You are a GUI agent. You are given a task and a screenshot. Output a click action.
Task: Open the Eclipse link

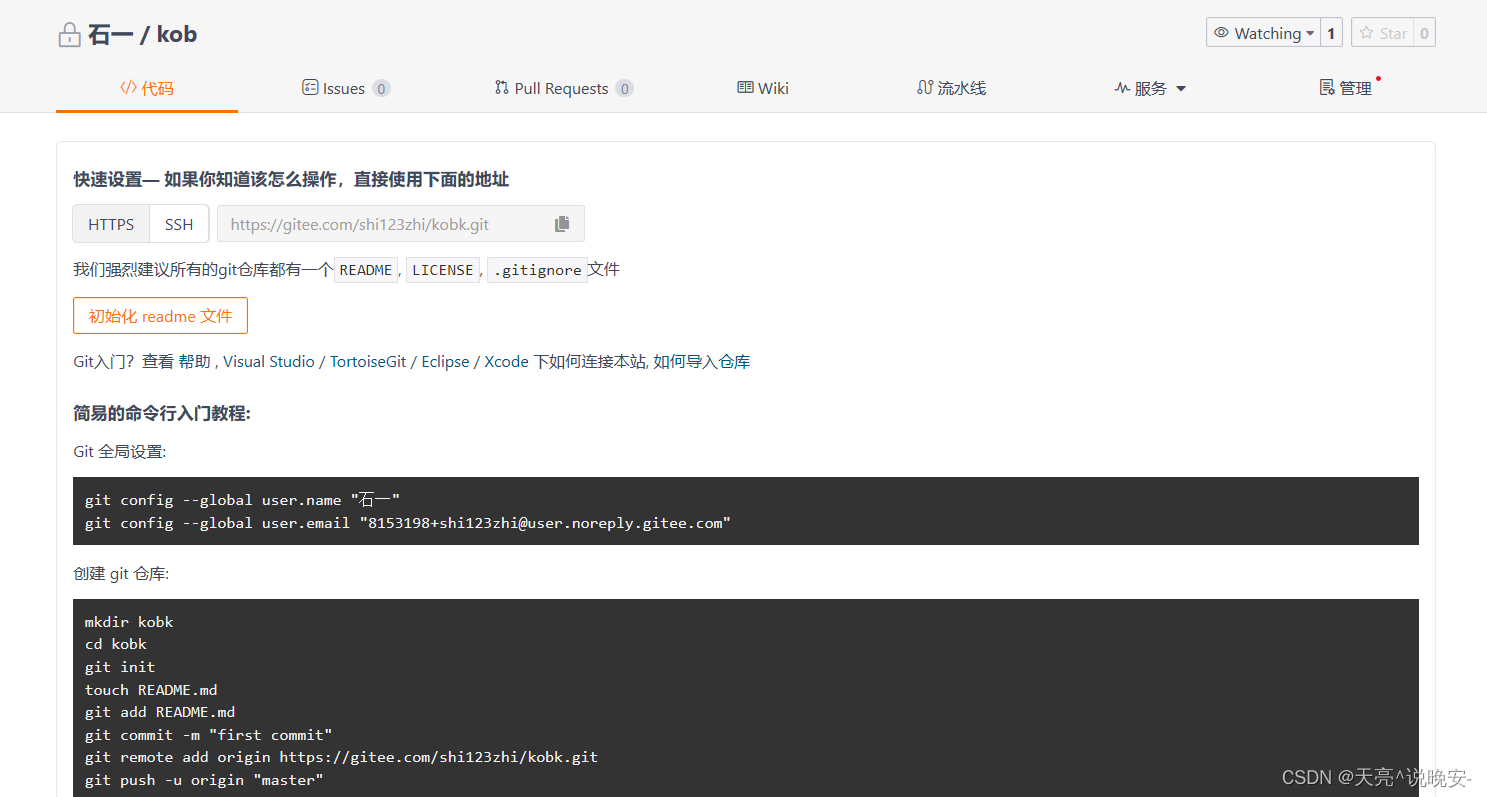point(445,362)
